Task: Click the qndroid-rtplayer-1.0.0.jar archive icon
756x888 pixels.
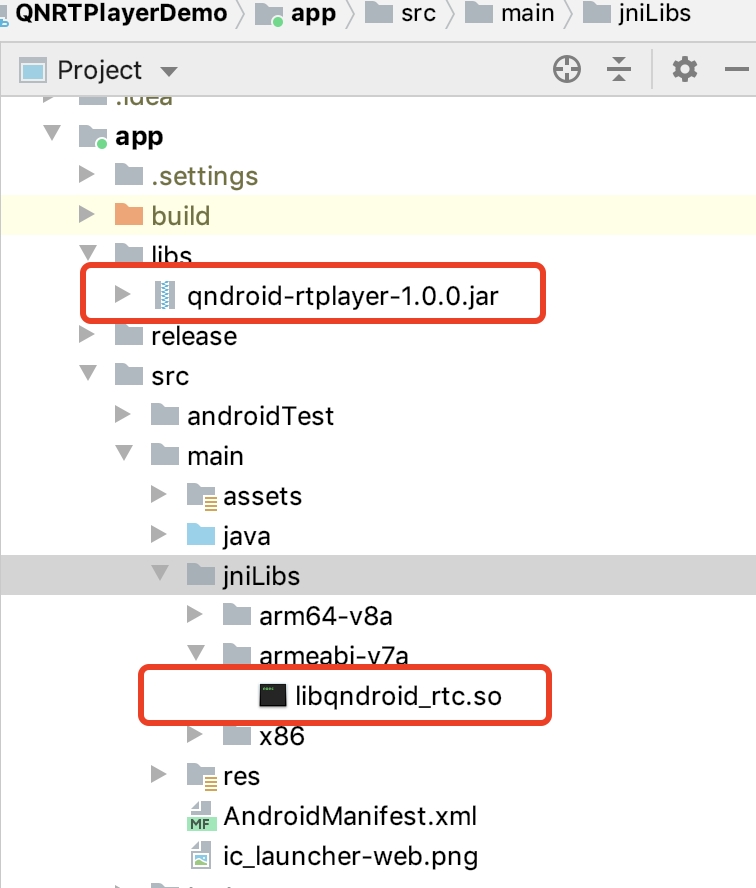Action: [x=164, y=295]
